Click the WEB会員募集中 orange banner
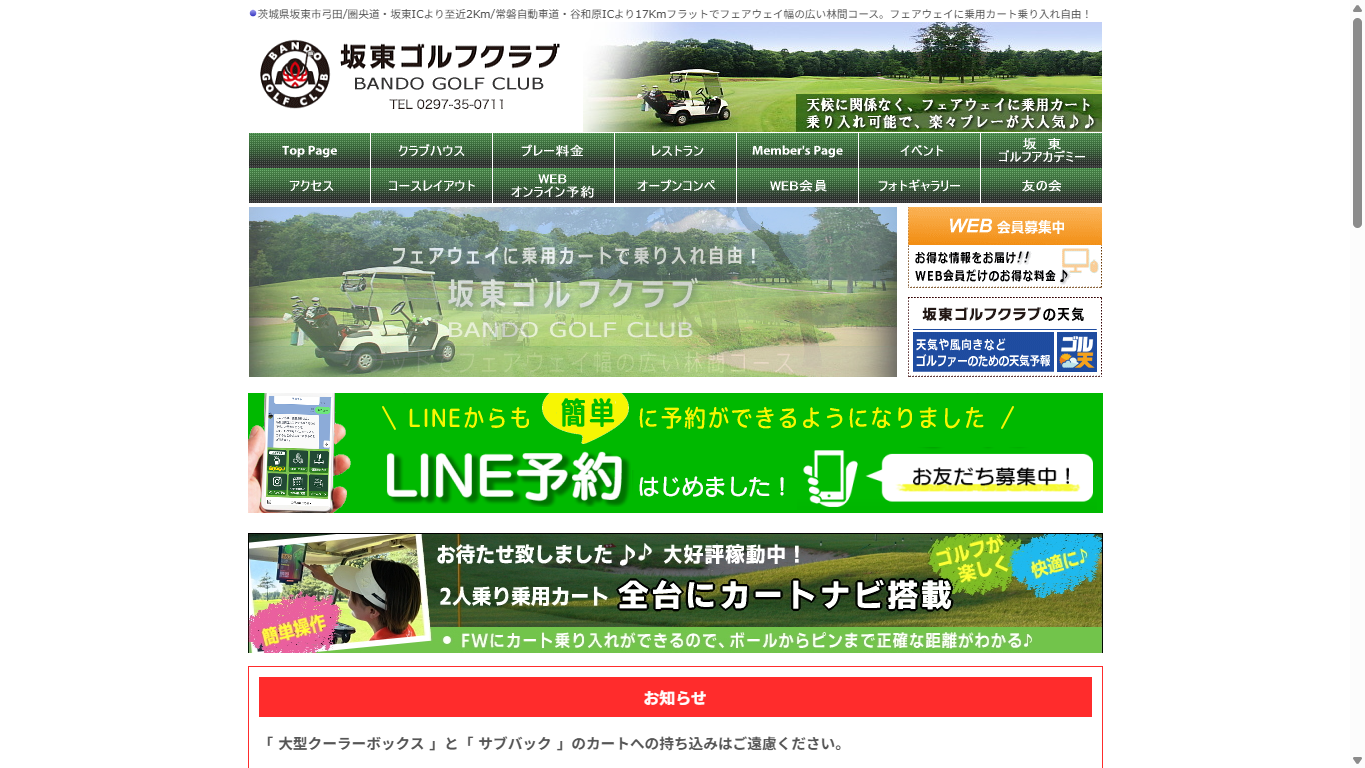This screenshot has width=1365, height=768. pos(1005,247)
